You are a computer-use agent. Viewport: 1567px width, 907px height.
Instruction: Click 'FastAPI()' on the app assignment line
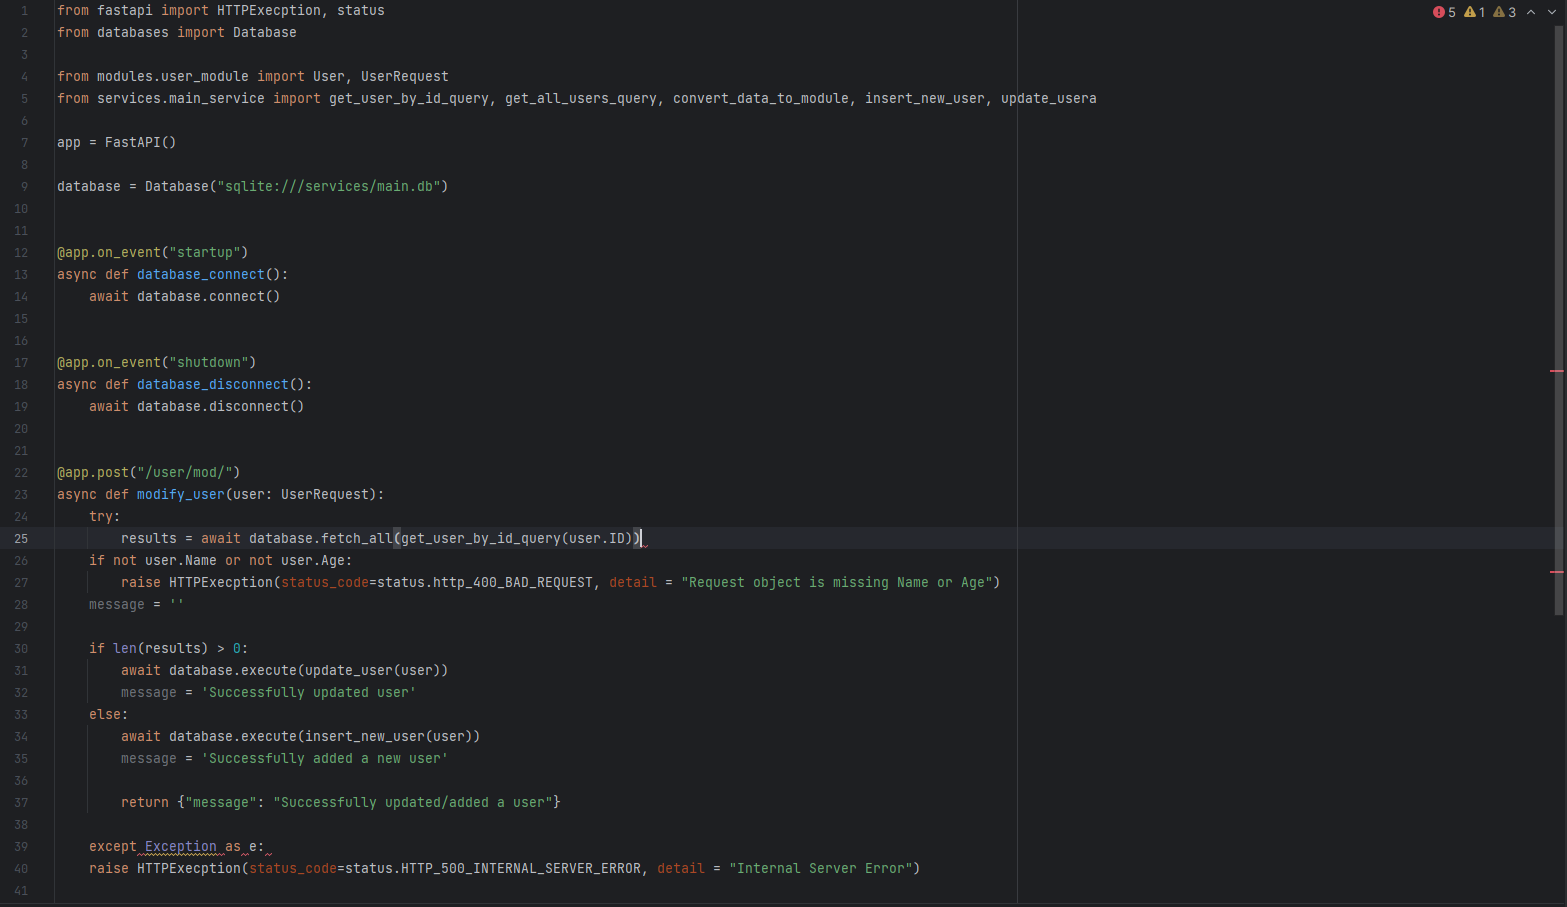tap(141, 142)
